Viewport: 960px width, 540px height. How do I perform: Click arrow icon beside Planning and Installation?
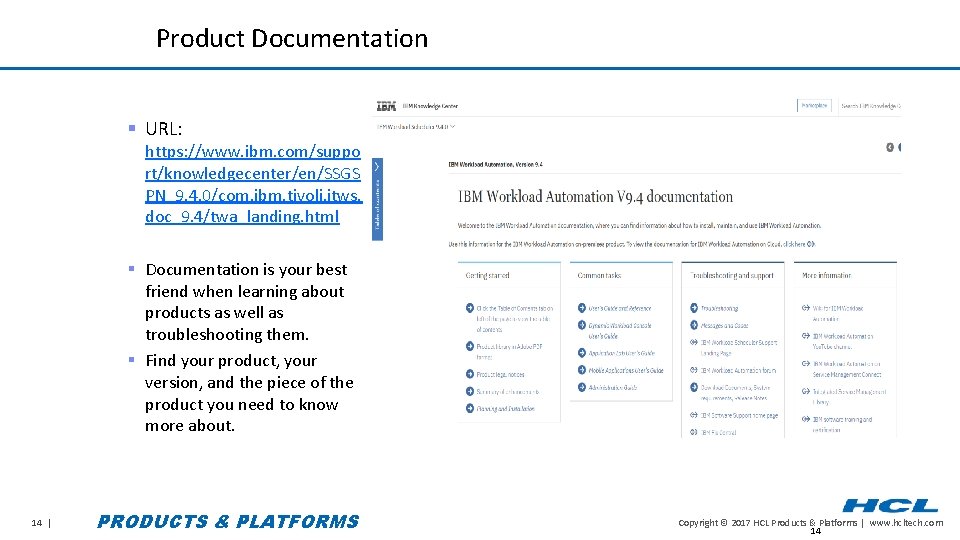[x=470, y=408]
